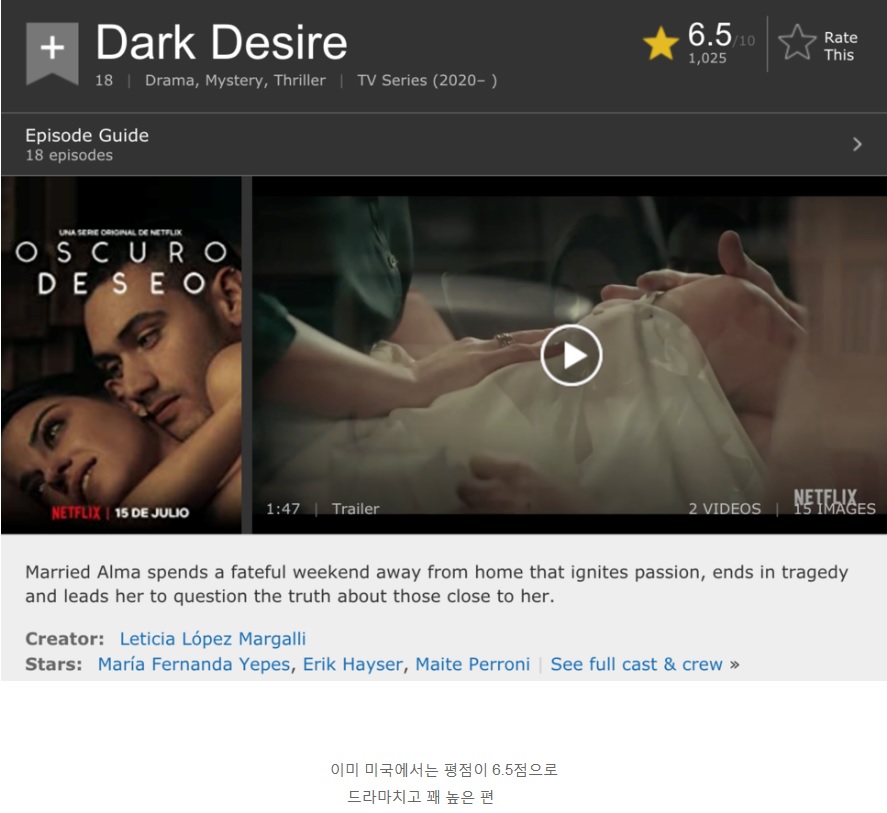This screenshot has width=887, height=813.
Task: Open the Oscuro Deseo poster image
Action: [121, 355]
